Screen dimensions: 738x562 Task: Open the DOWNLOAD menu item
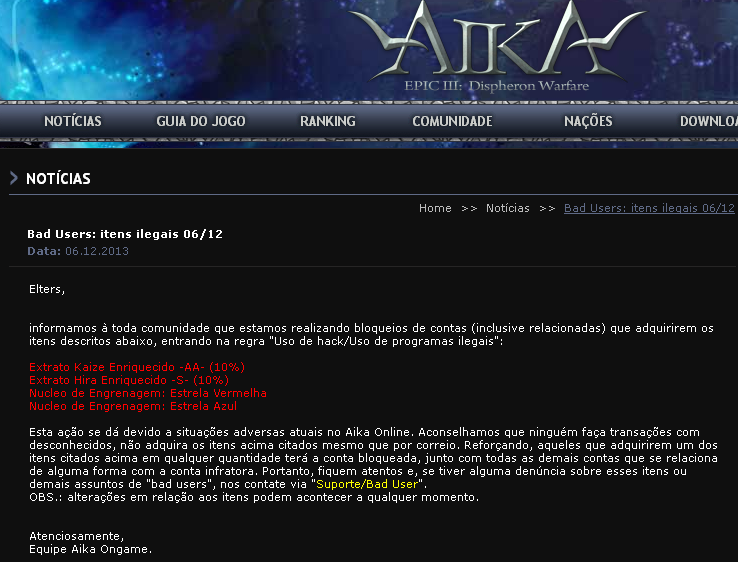pyautogui.click(x=708, y=121)
